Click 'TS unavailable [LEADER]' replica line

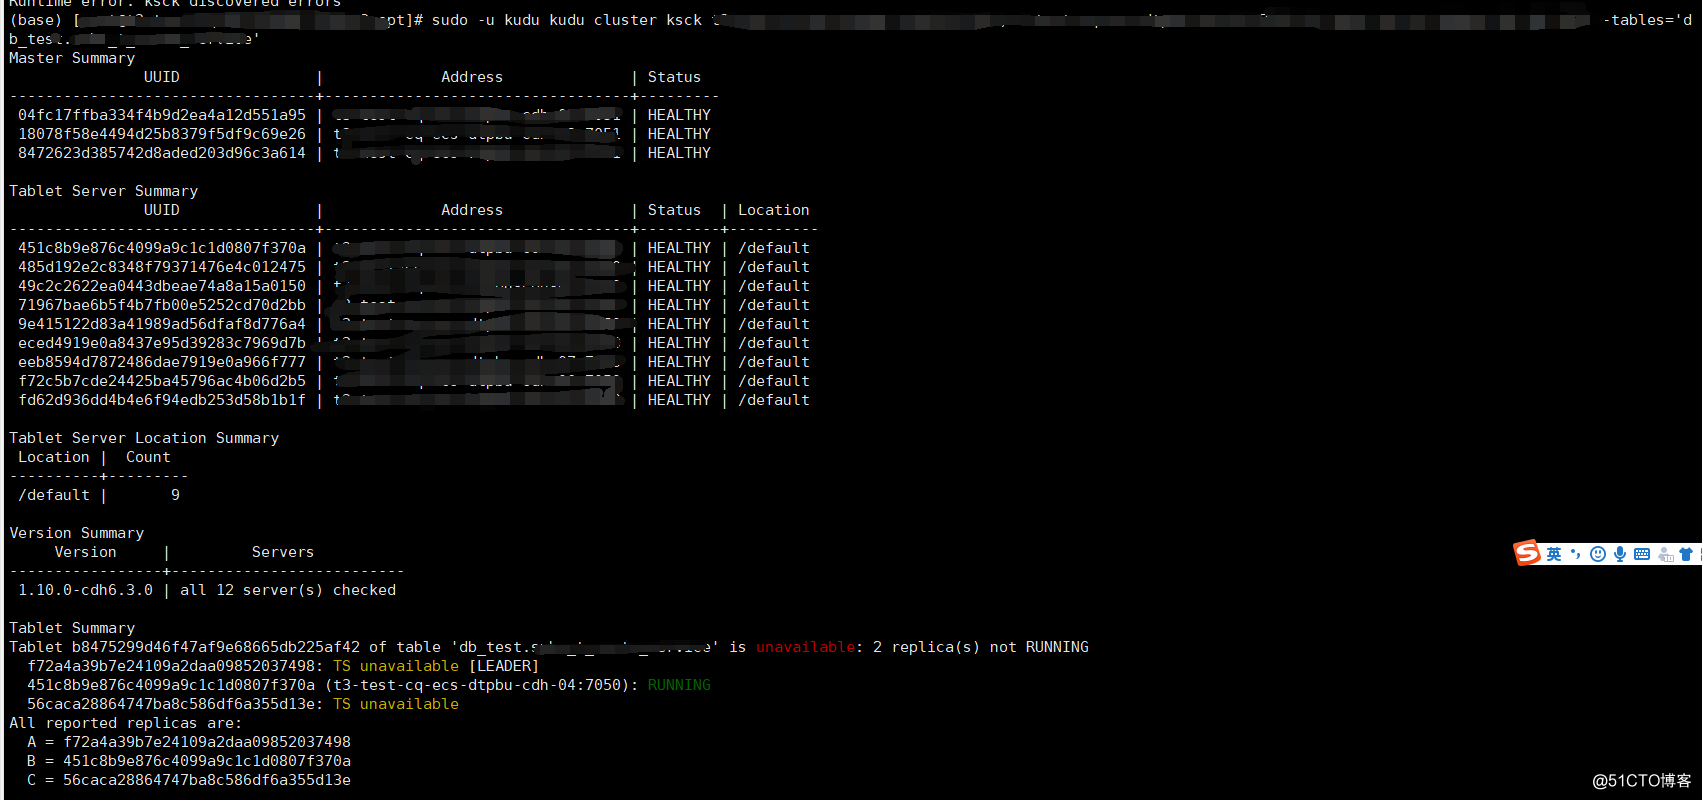coord(436,666)
